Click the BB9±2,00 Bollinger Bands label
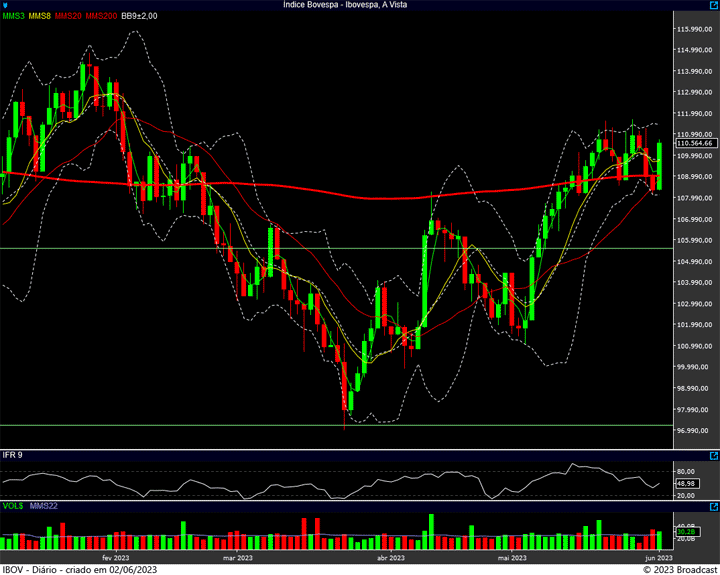The image size is (720, 575). [141, 16]
